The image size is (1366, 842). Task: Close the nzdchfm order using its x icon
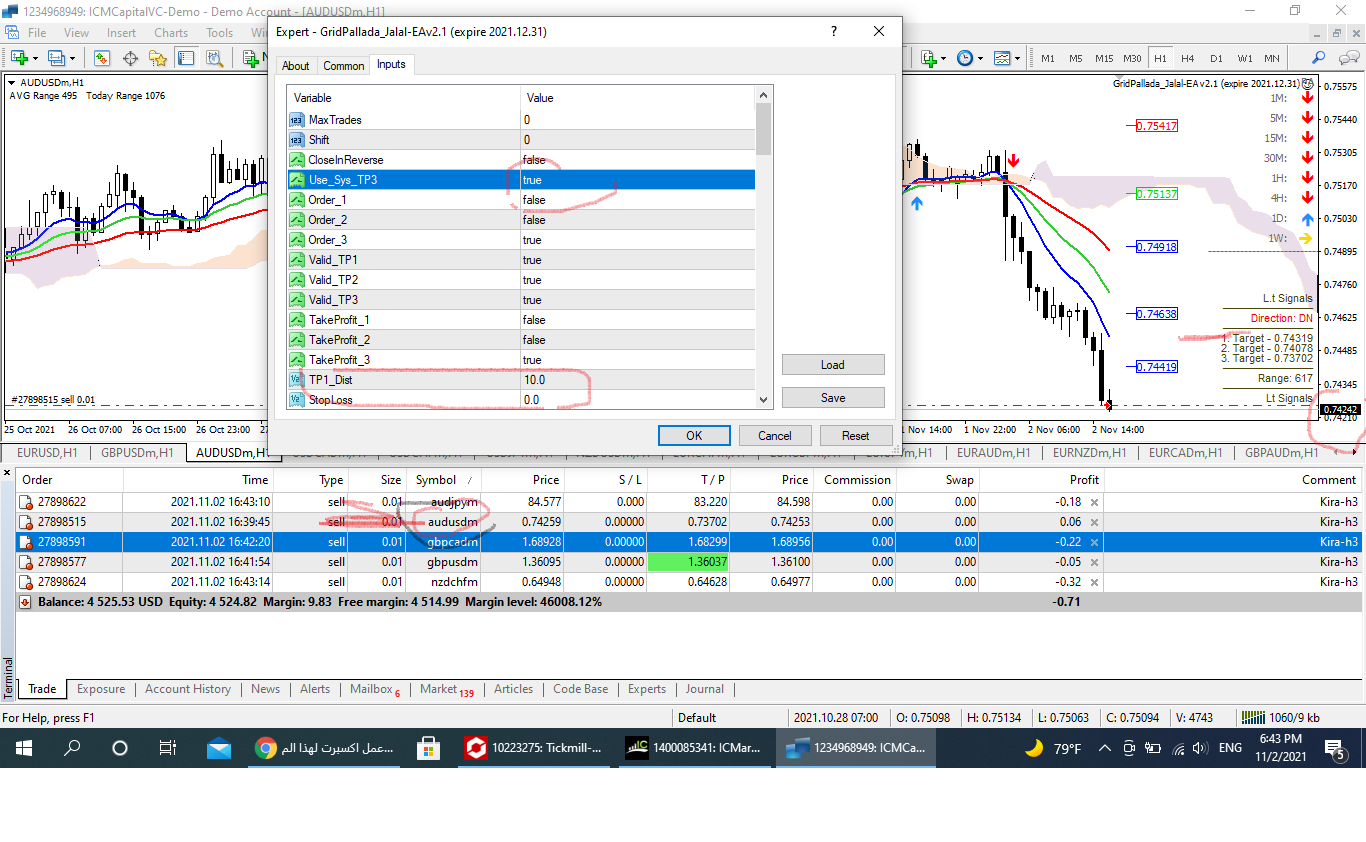[x=1094, y=582]
